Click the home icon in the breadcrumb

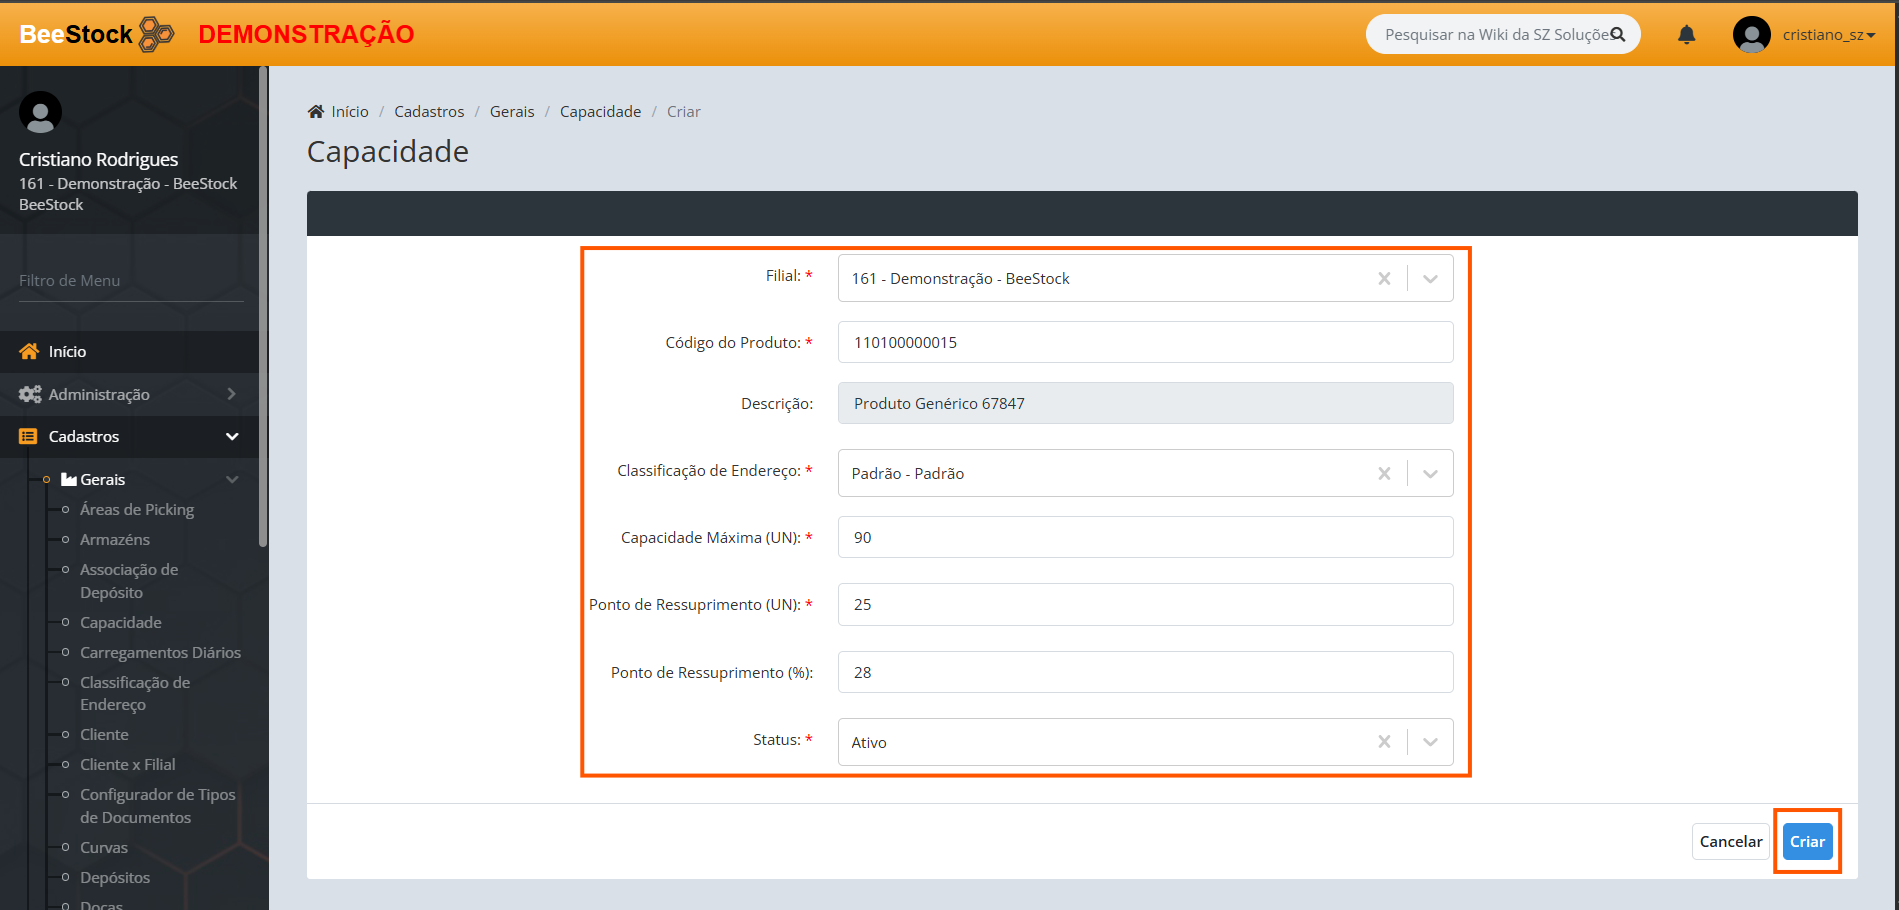(x=316, y=112)
